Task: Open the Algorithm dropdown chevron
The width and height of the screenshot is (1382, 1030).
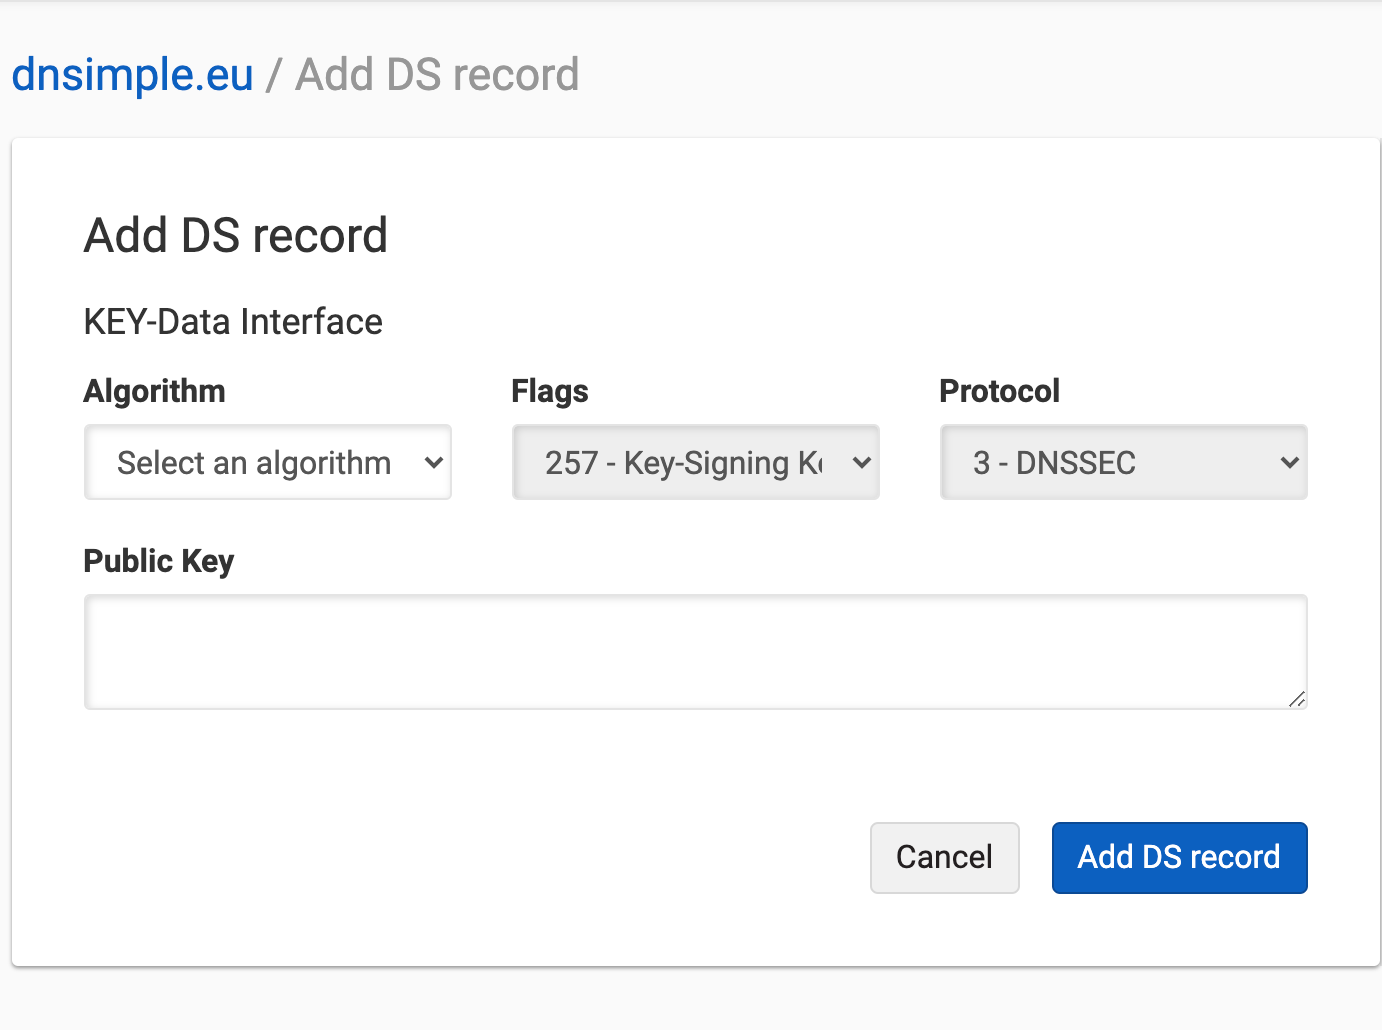Action: (434, 462)
